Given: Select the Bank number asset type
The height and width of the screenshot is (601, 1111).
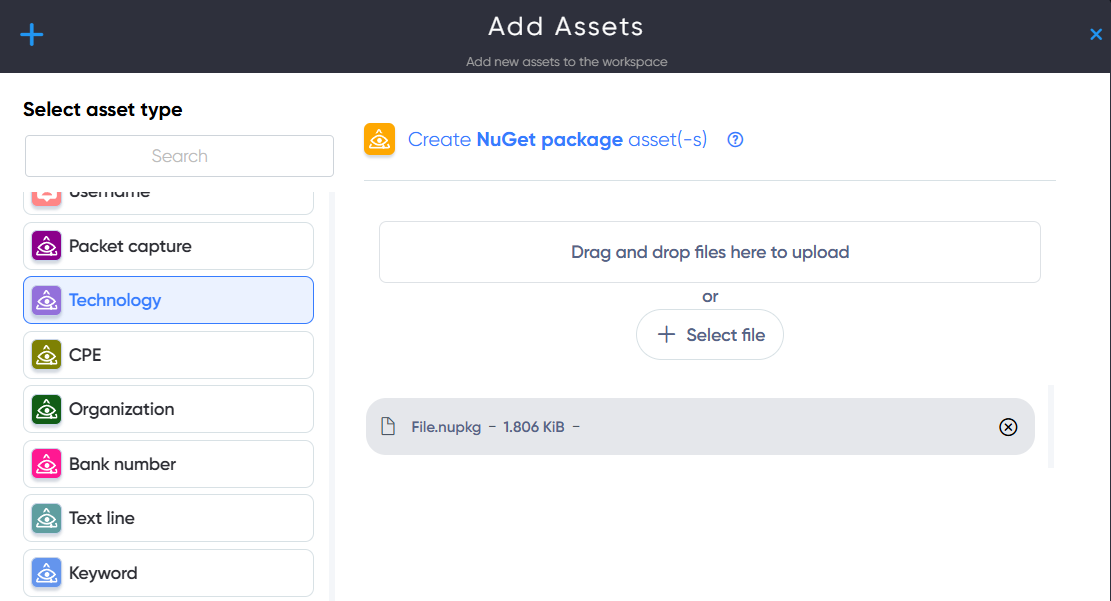Looking at the screenshot, I should pyautogui.click(x=169, y=464).
